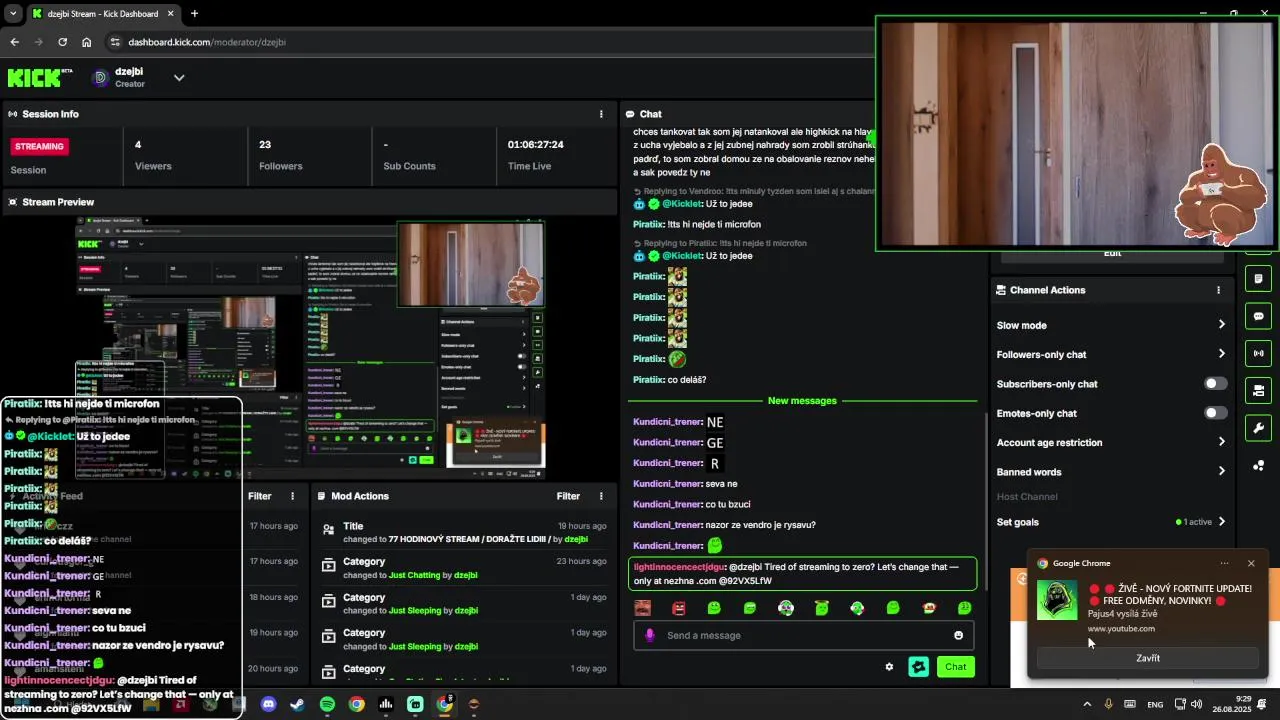Open Filter in Mod Actions panel

pos(568,496)
